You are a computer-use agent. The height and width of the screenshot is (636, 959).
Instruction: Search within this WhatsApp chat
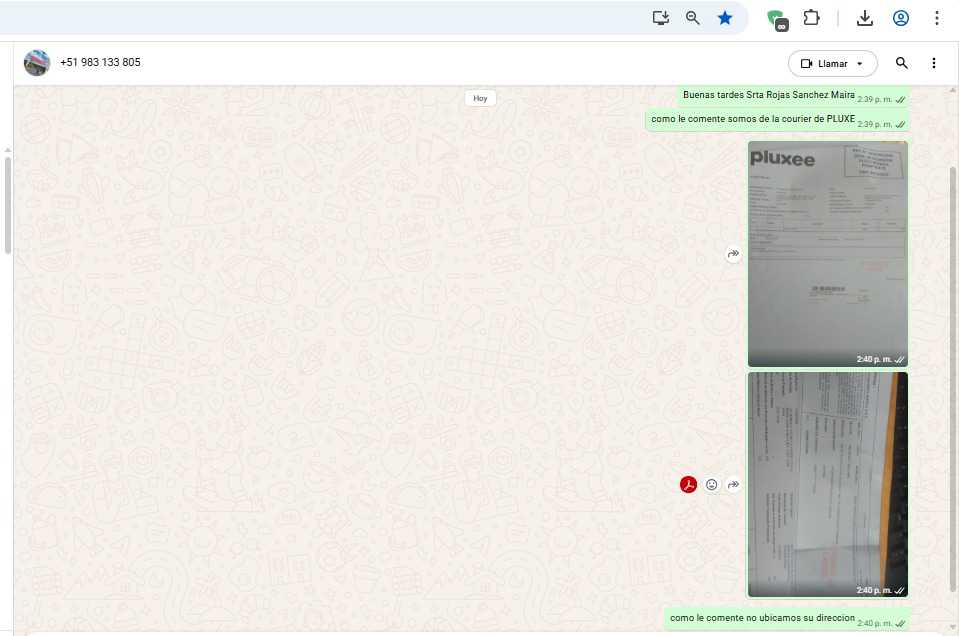coord(902,63)
